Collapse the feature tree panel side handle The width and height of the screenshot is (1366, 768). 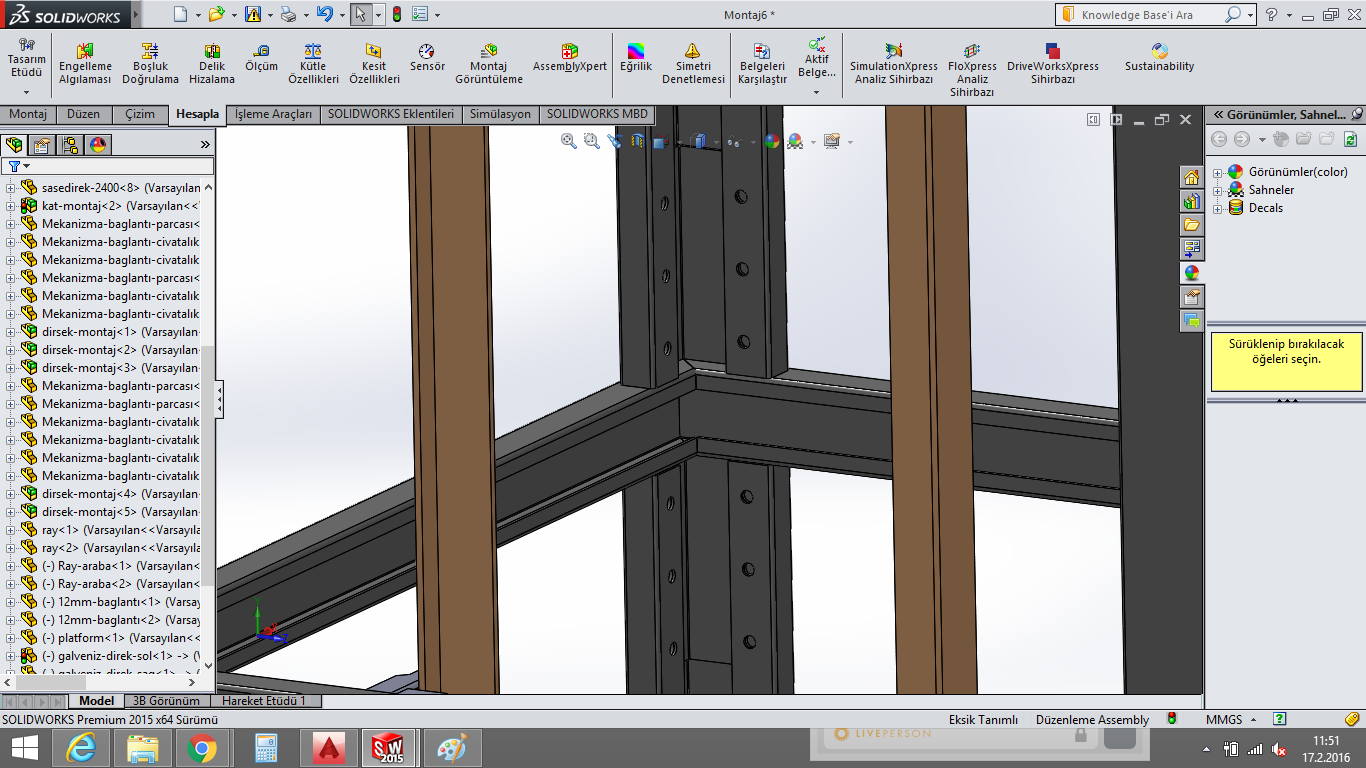click(x=219, y=400)
